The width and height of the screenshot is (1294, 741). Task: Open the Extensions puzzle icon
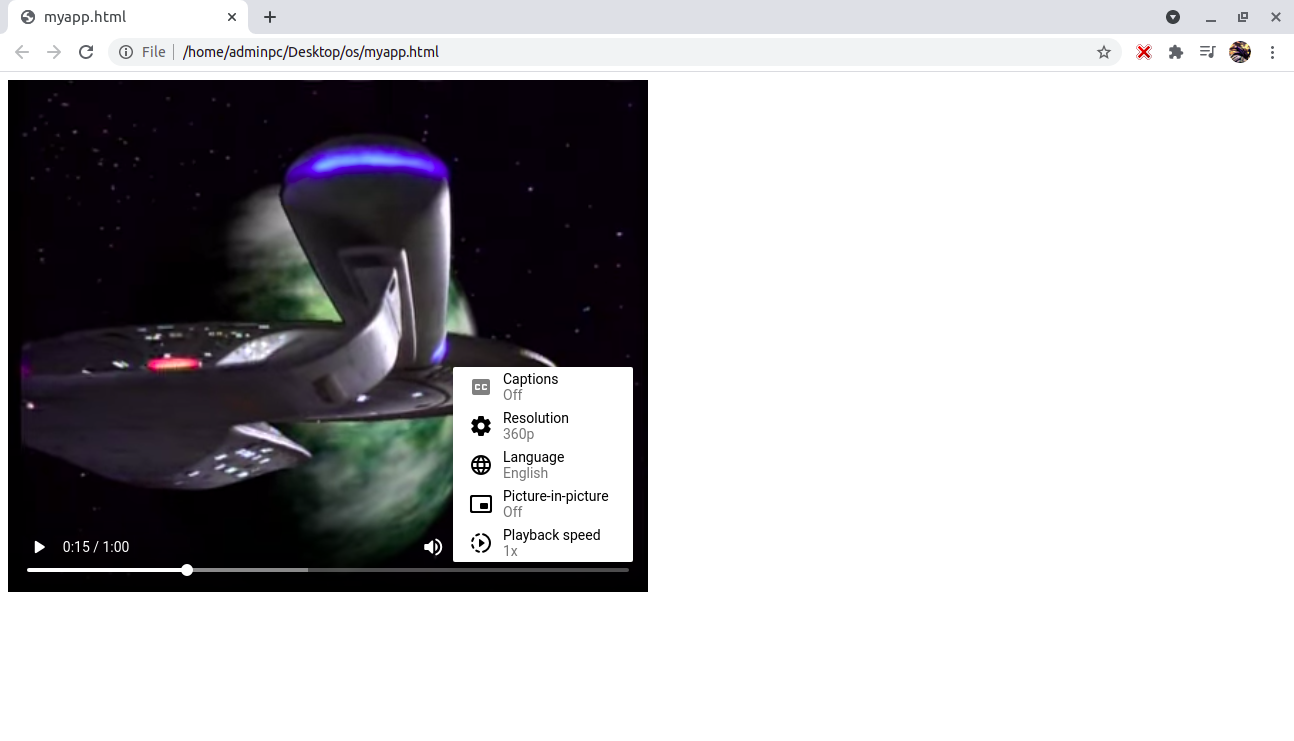tap(1176, 52)
